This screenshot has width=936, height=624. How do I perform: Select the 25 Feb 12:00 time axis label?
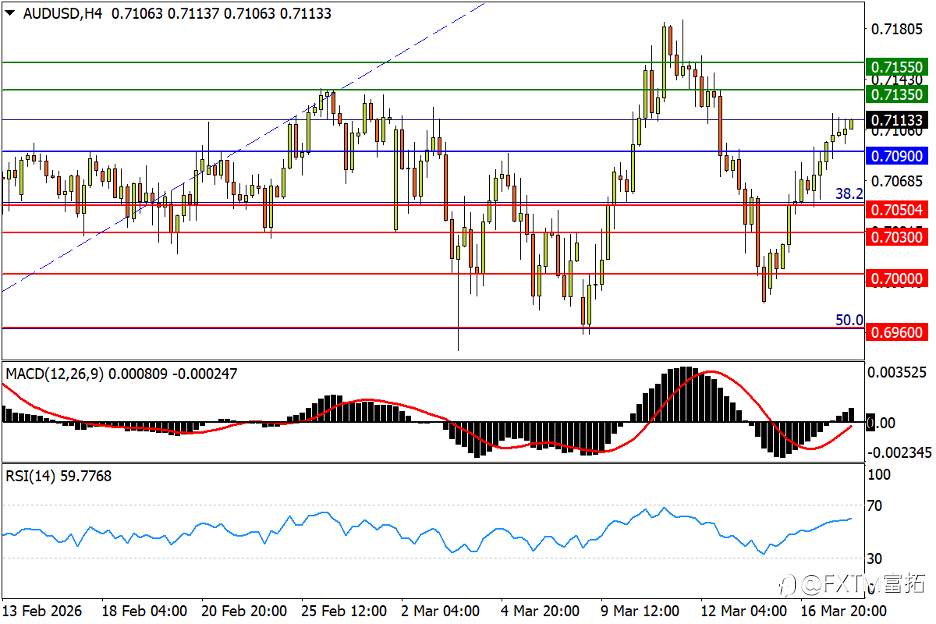pyautogui.click(x=344, y=611)
